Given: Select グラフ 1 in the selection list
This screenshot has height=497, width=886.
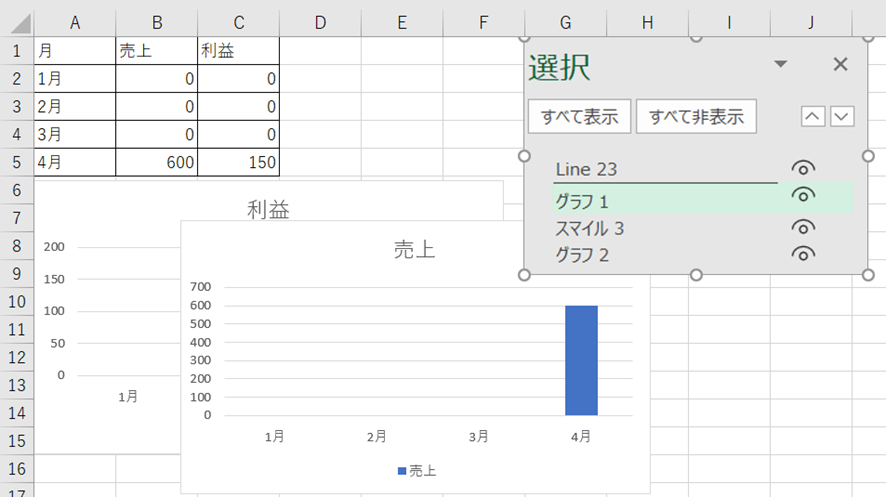Looking at the screenshot, I should click(x=582, y=201).
